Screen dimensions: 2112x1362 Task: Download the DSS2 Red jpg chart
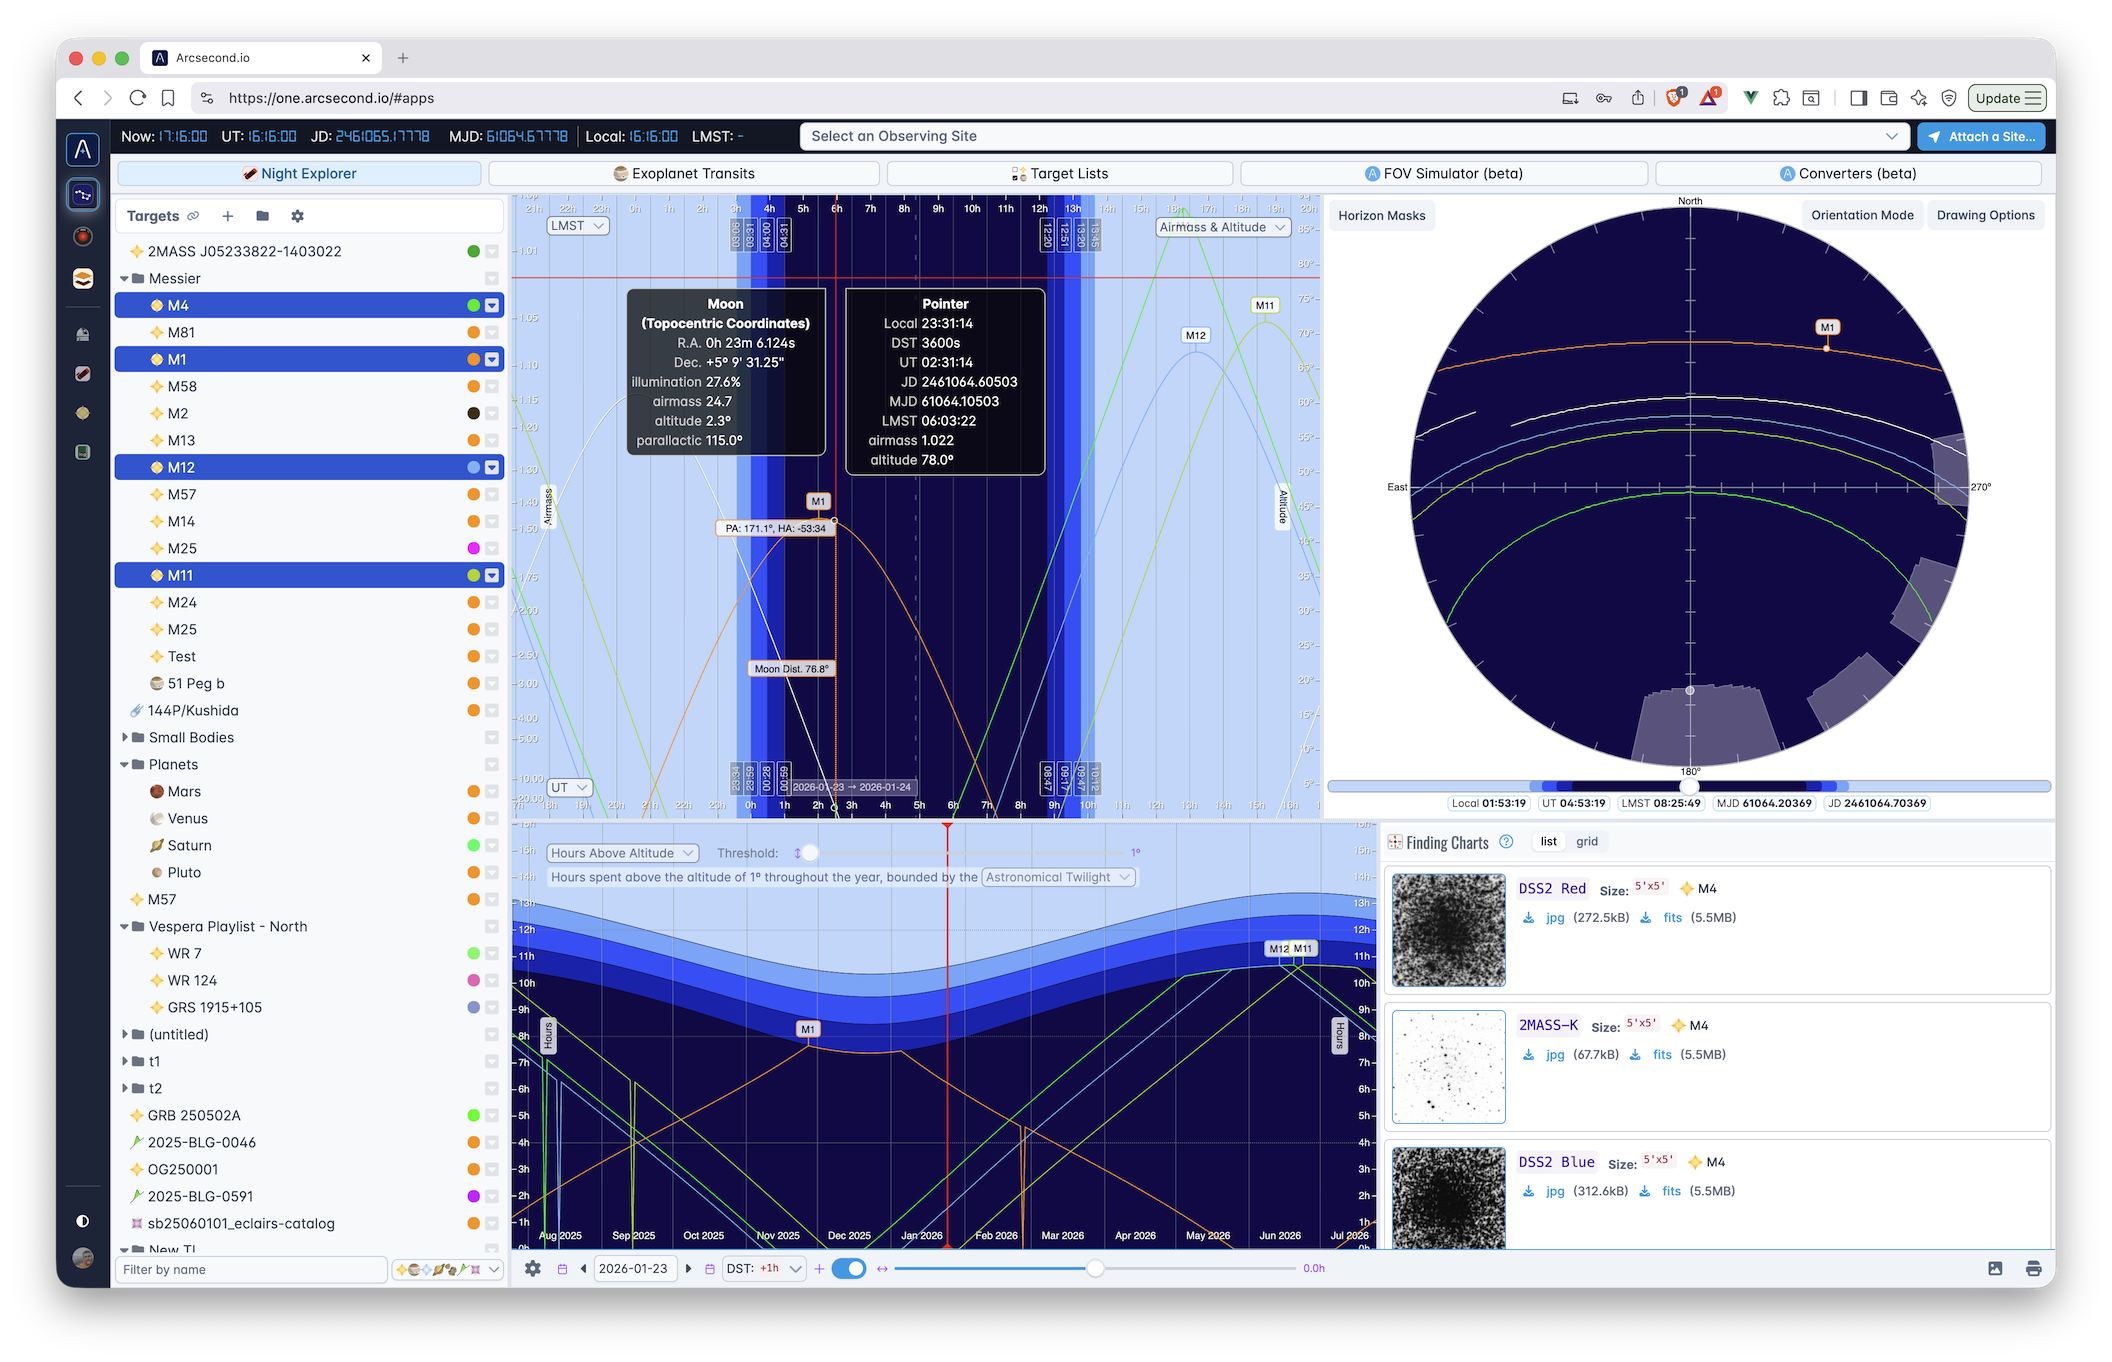[x=1555, y=918]
